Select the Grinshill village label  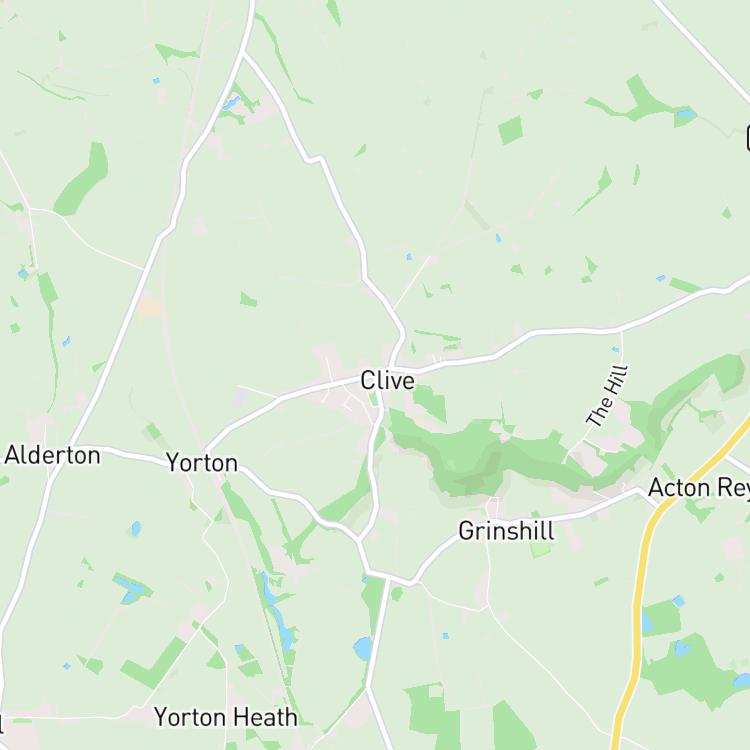point(507,531)
